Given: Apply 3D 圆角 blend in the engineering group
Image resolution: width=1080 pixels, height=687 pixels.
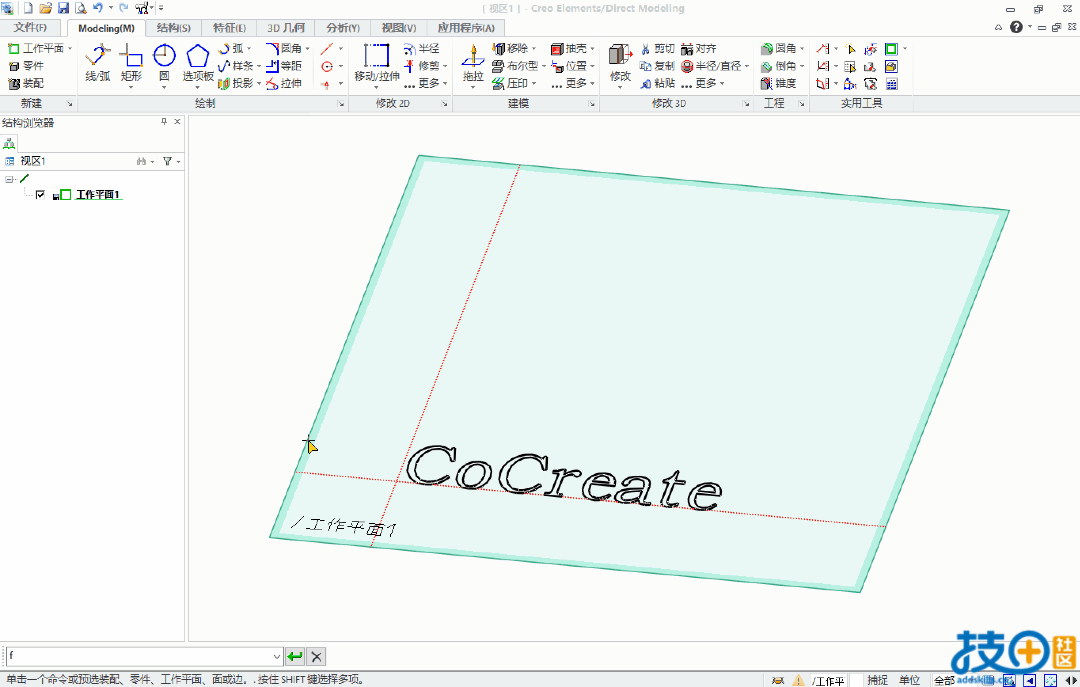Looking at the screenshot, I should click(x=779, y=48).
